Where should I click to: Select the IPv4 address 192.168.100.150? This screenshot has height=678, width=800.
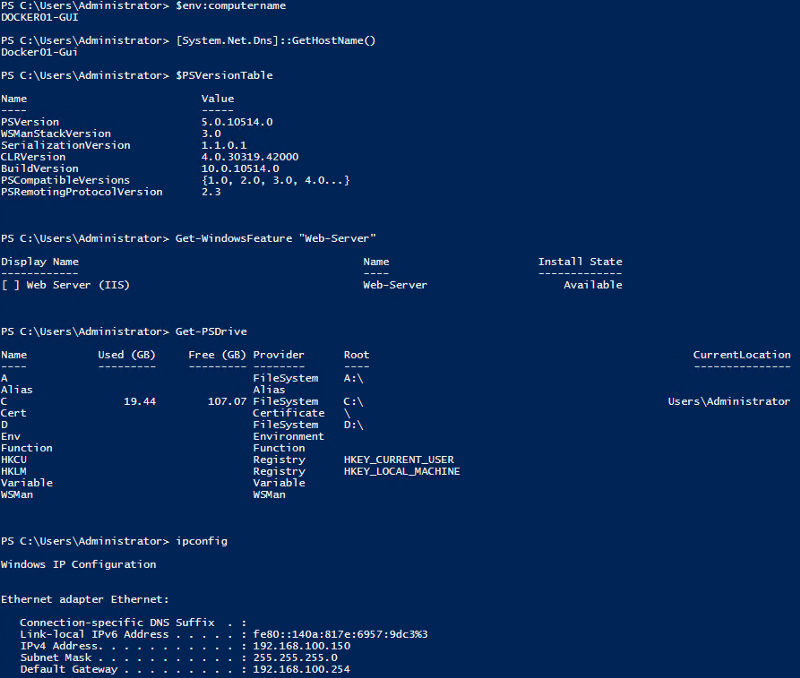point(302,646)
